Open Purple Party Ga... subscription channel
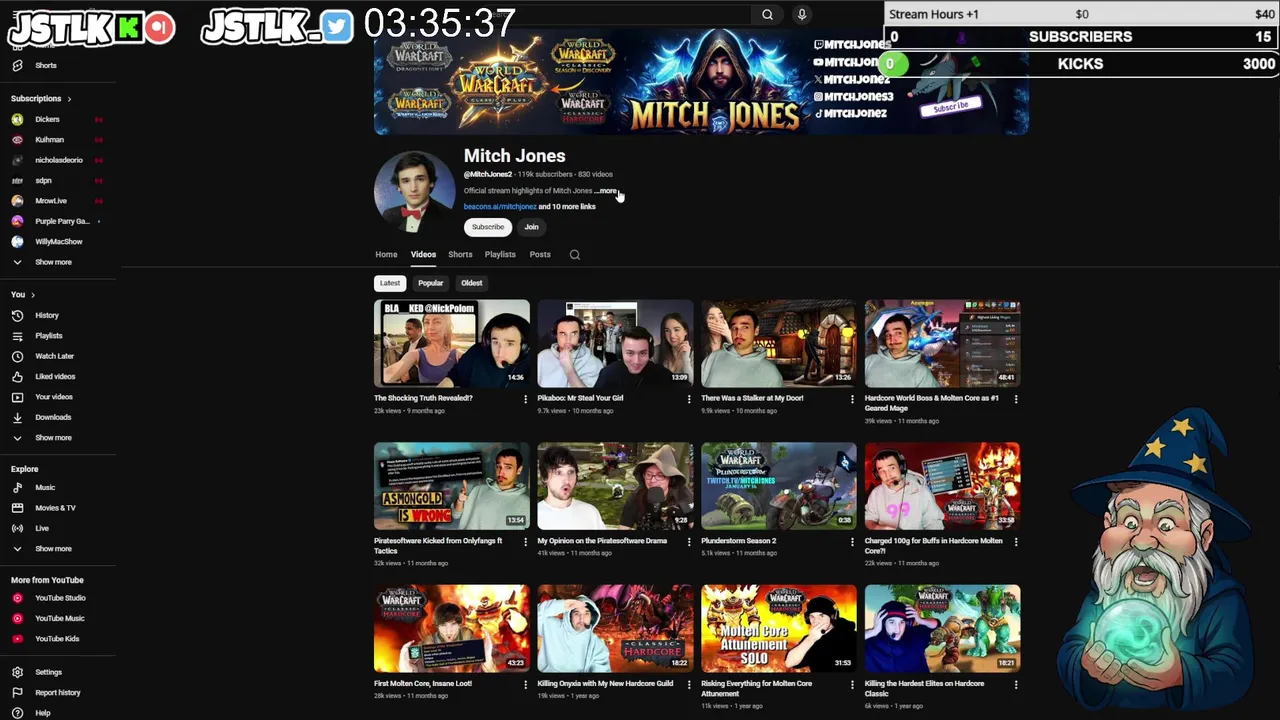 tap(61, 221)
